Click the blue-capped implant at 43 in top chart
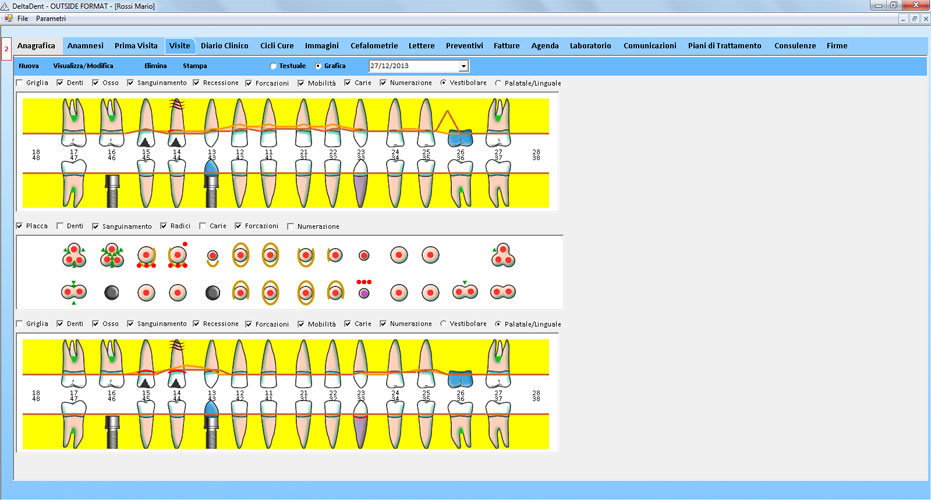Viewport: 931px width, 500px height. [211, 184]
